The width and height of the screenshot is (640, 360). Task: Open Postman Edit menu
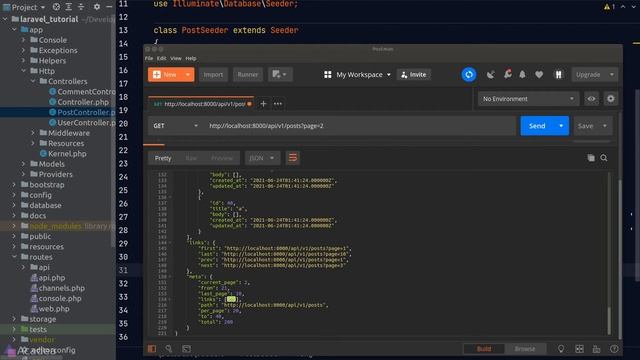point(162,58)
